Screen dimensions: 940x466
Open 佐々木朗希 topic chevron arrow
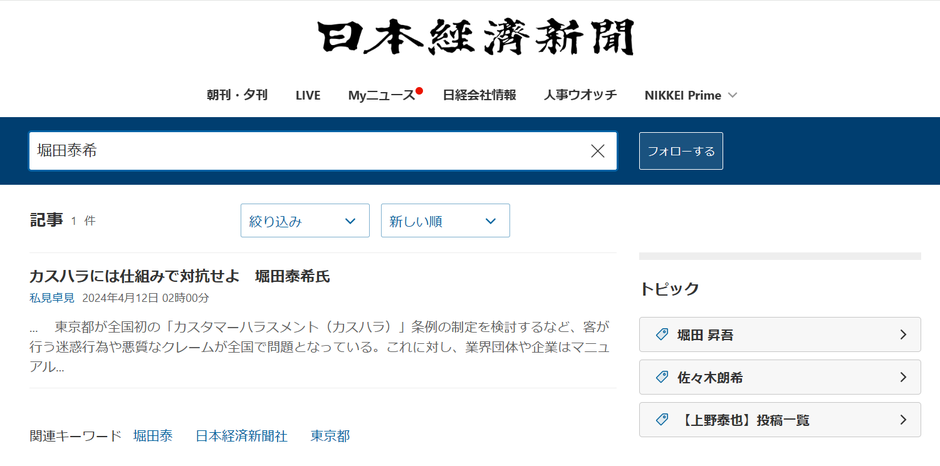[903, 377]
